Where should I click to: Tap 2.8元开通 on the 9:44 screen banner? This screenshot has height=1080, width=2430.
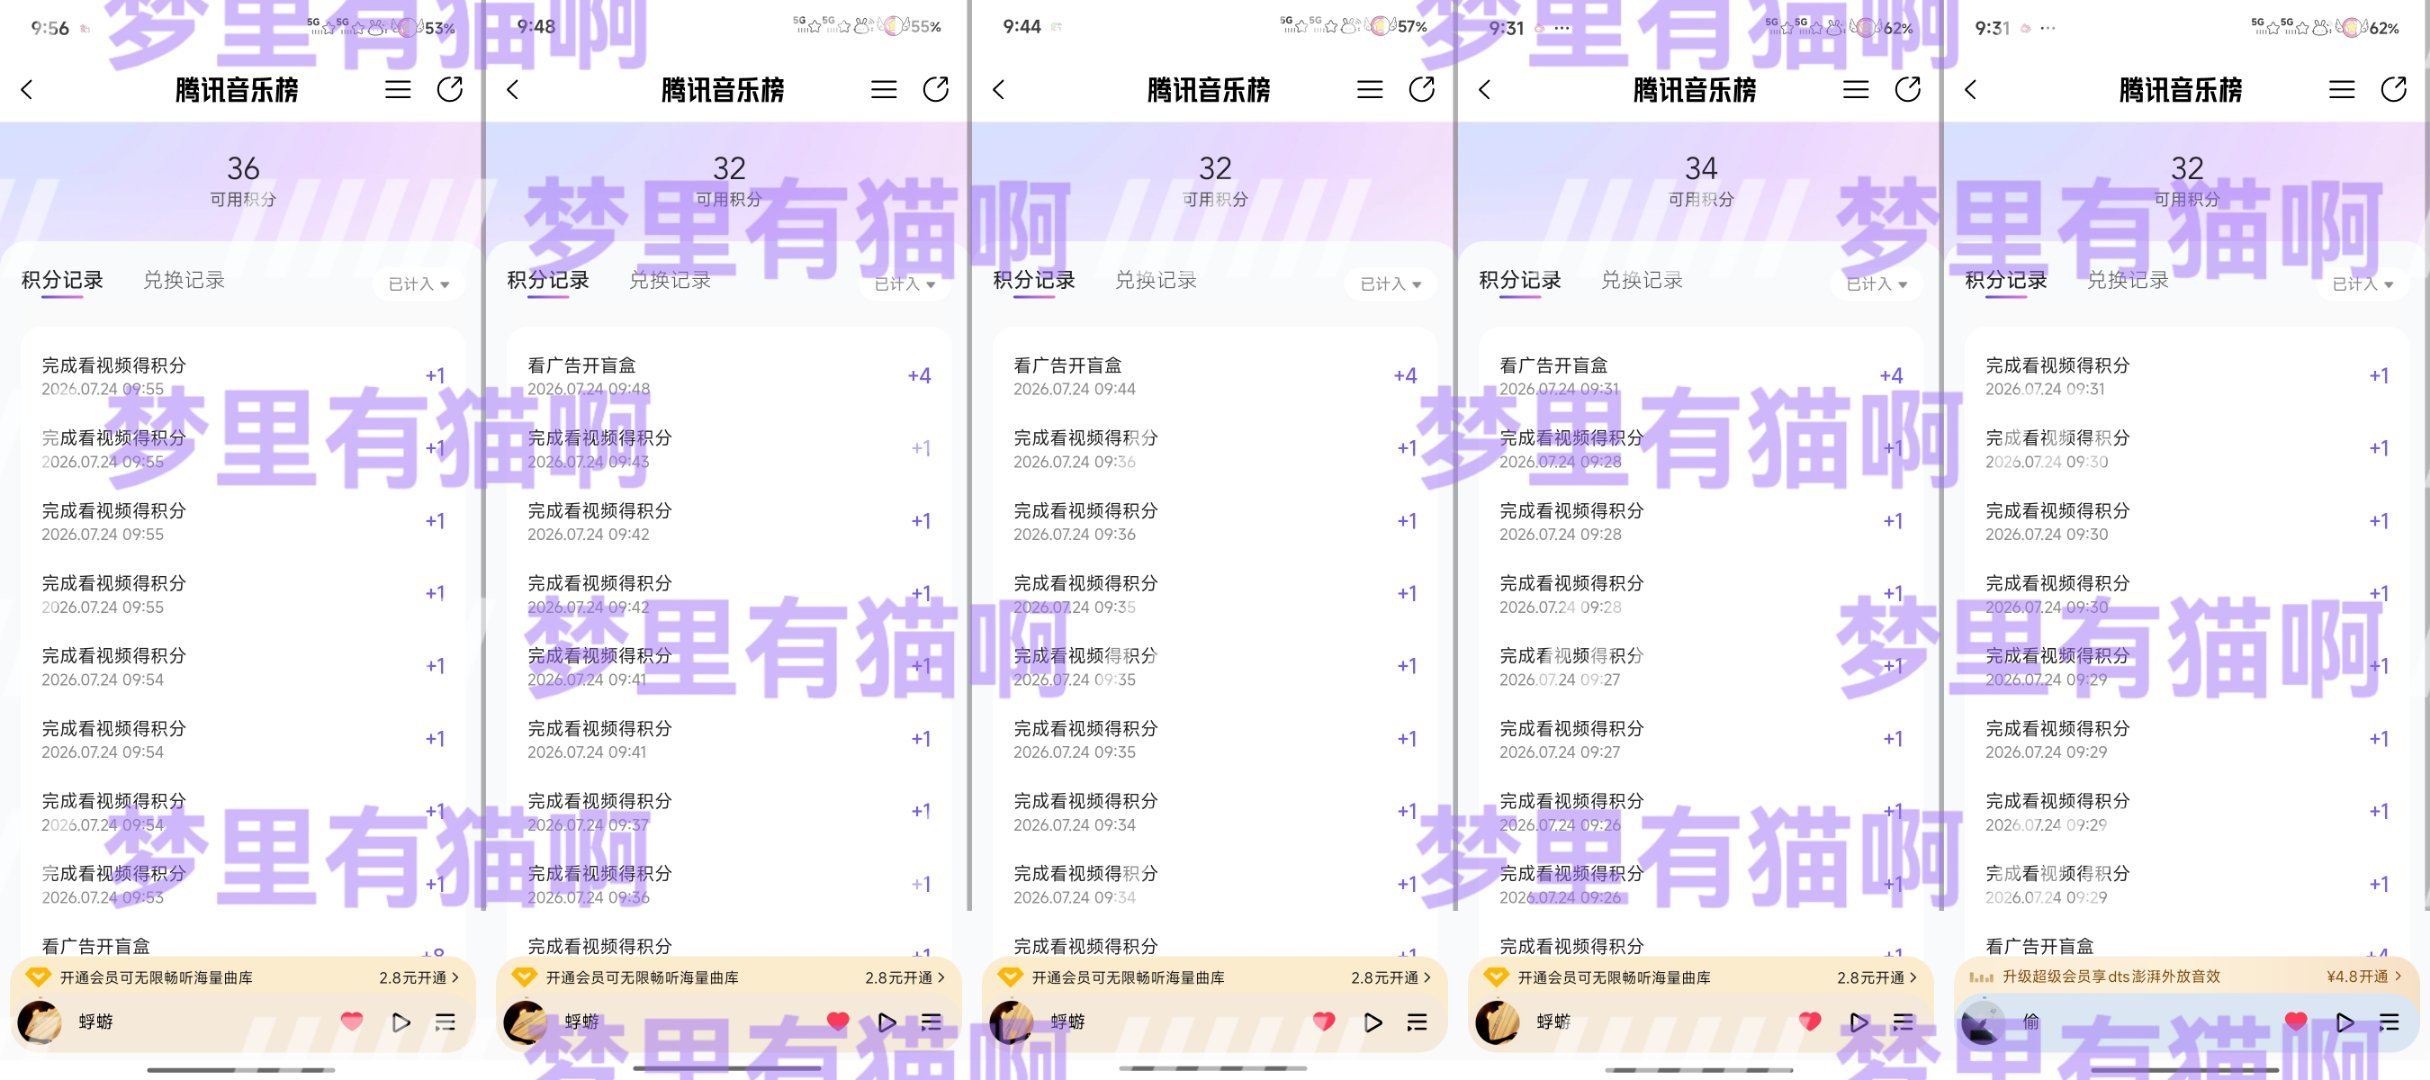1391,978
